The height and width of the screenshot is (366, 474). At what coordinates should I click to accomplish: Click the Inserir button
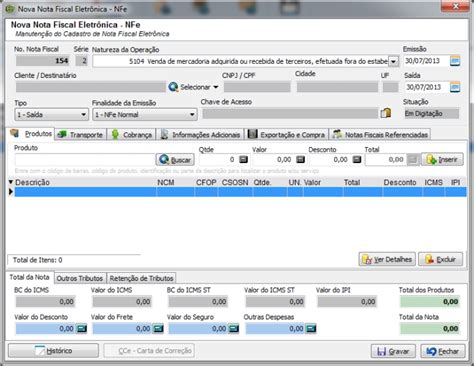tap(442, 160)
